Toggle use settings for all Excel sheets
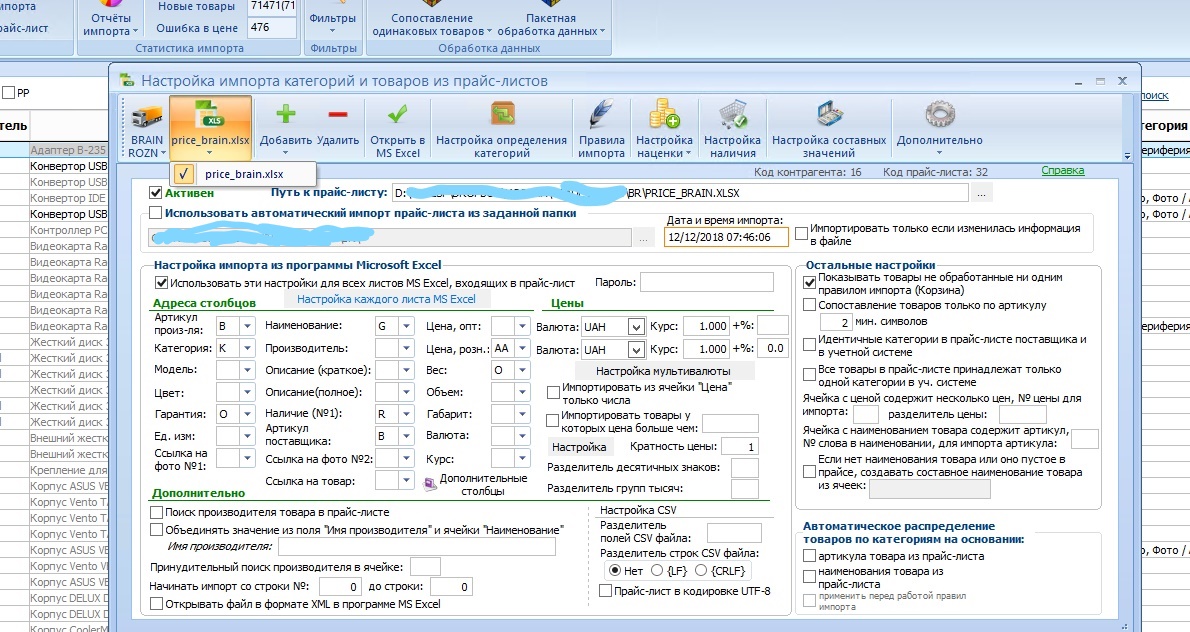 tap(161, 283)
